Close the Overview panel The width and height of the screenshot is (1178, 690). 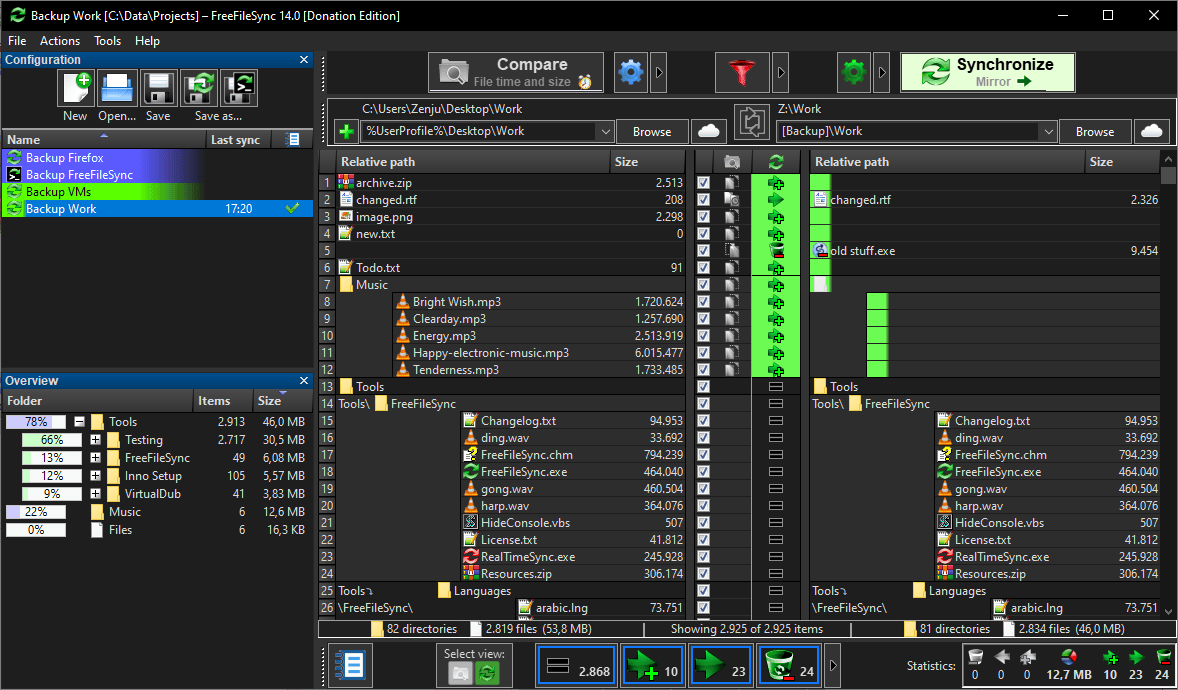(304, 380)
